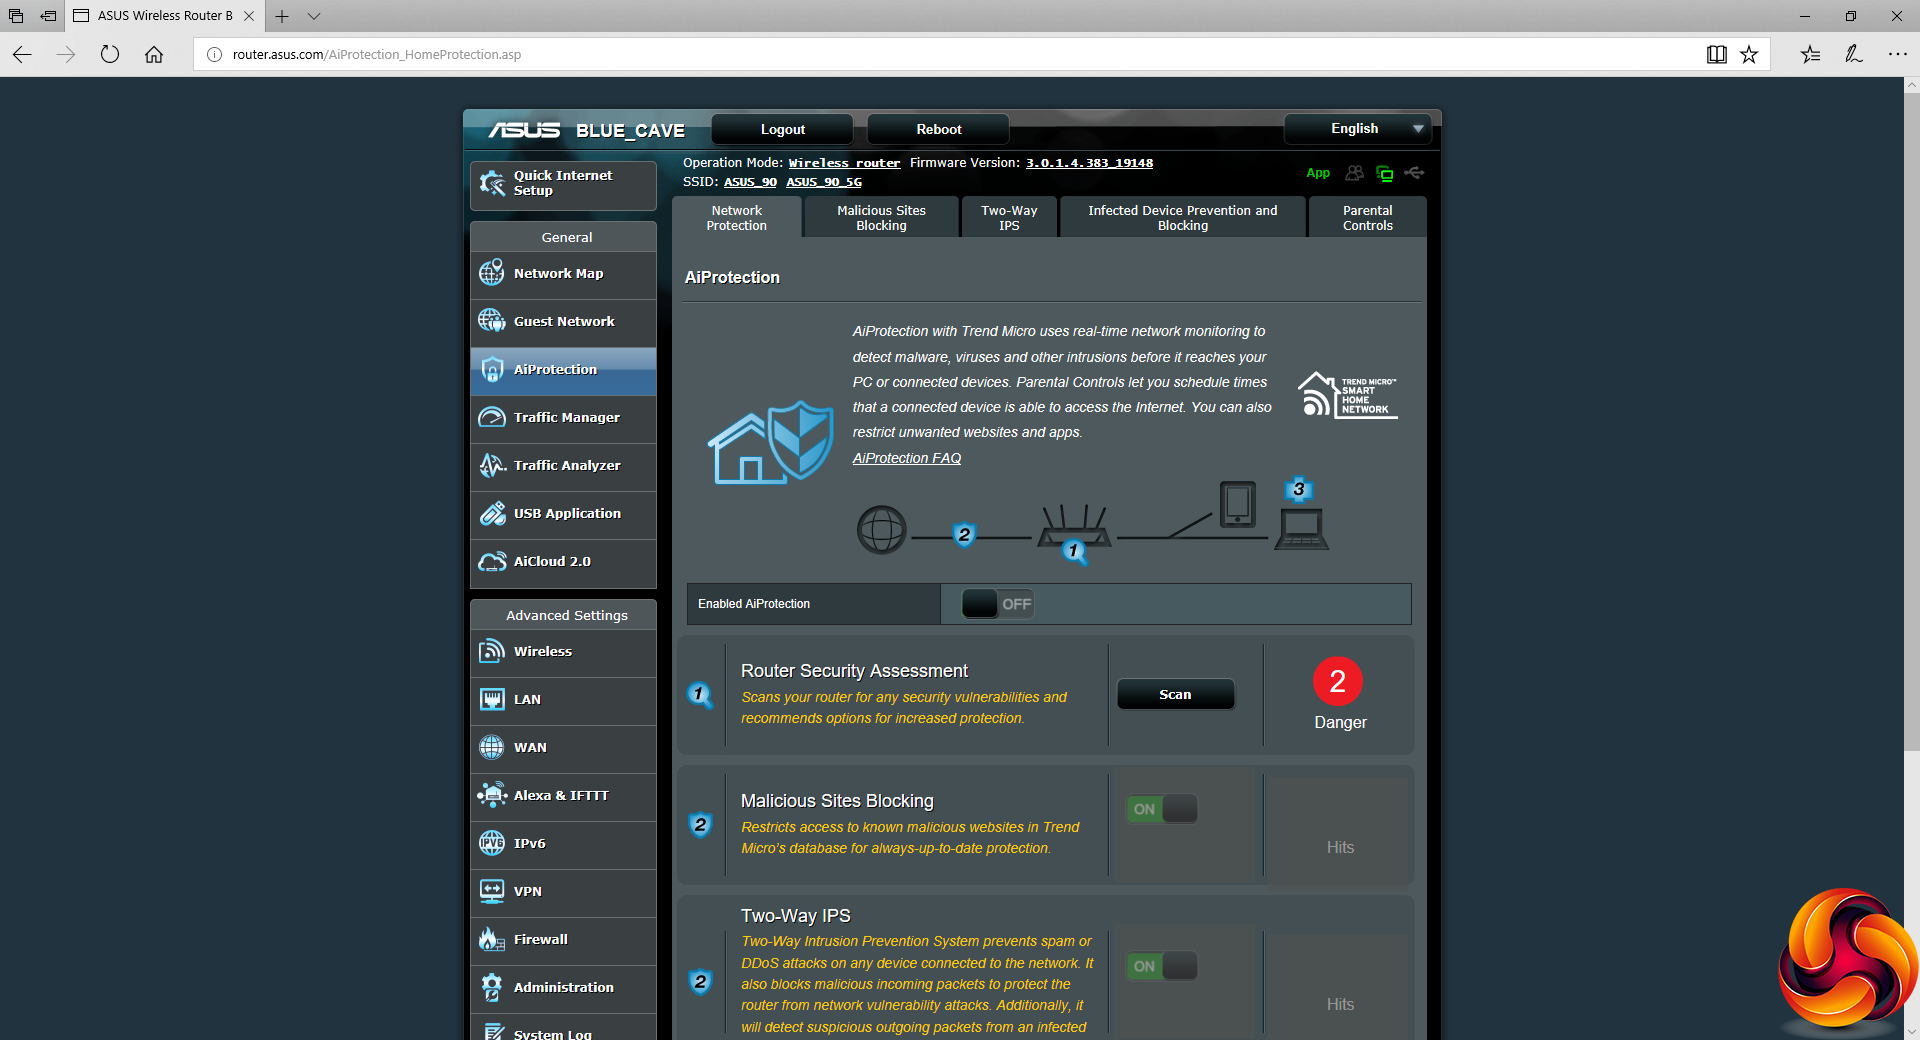Open WAN settings
The height and width of the screenshot is (1040, 1920).
pyautogui.click(x=563, y=748)
